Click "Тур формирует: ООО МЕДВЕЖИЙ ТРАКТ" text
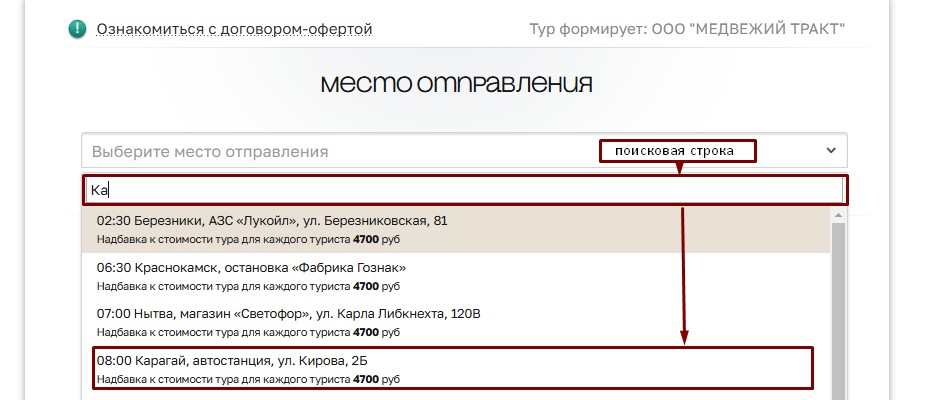Image resolution: width=932 pixels, height=400 pixels. 687,29
